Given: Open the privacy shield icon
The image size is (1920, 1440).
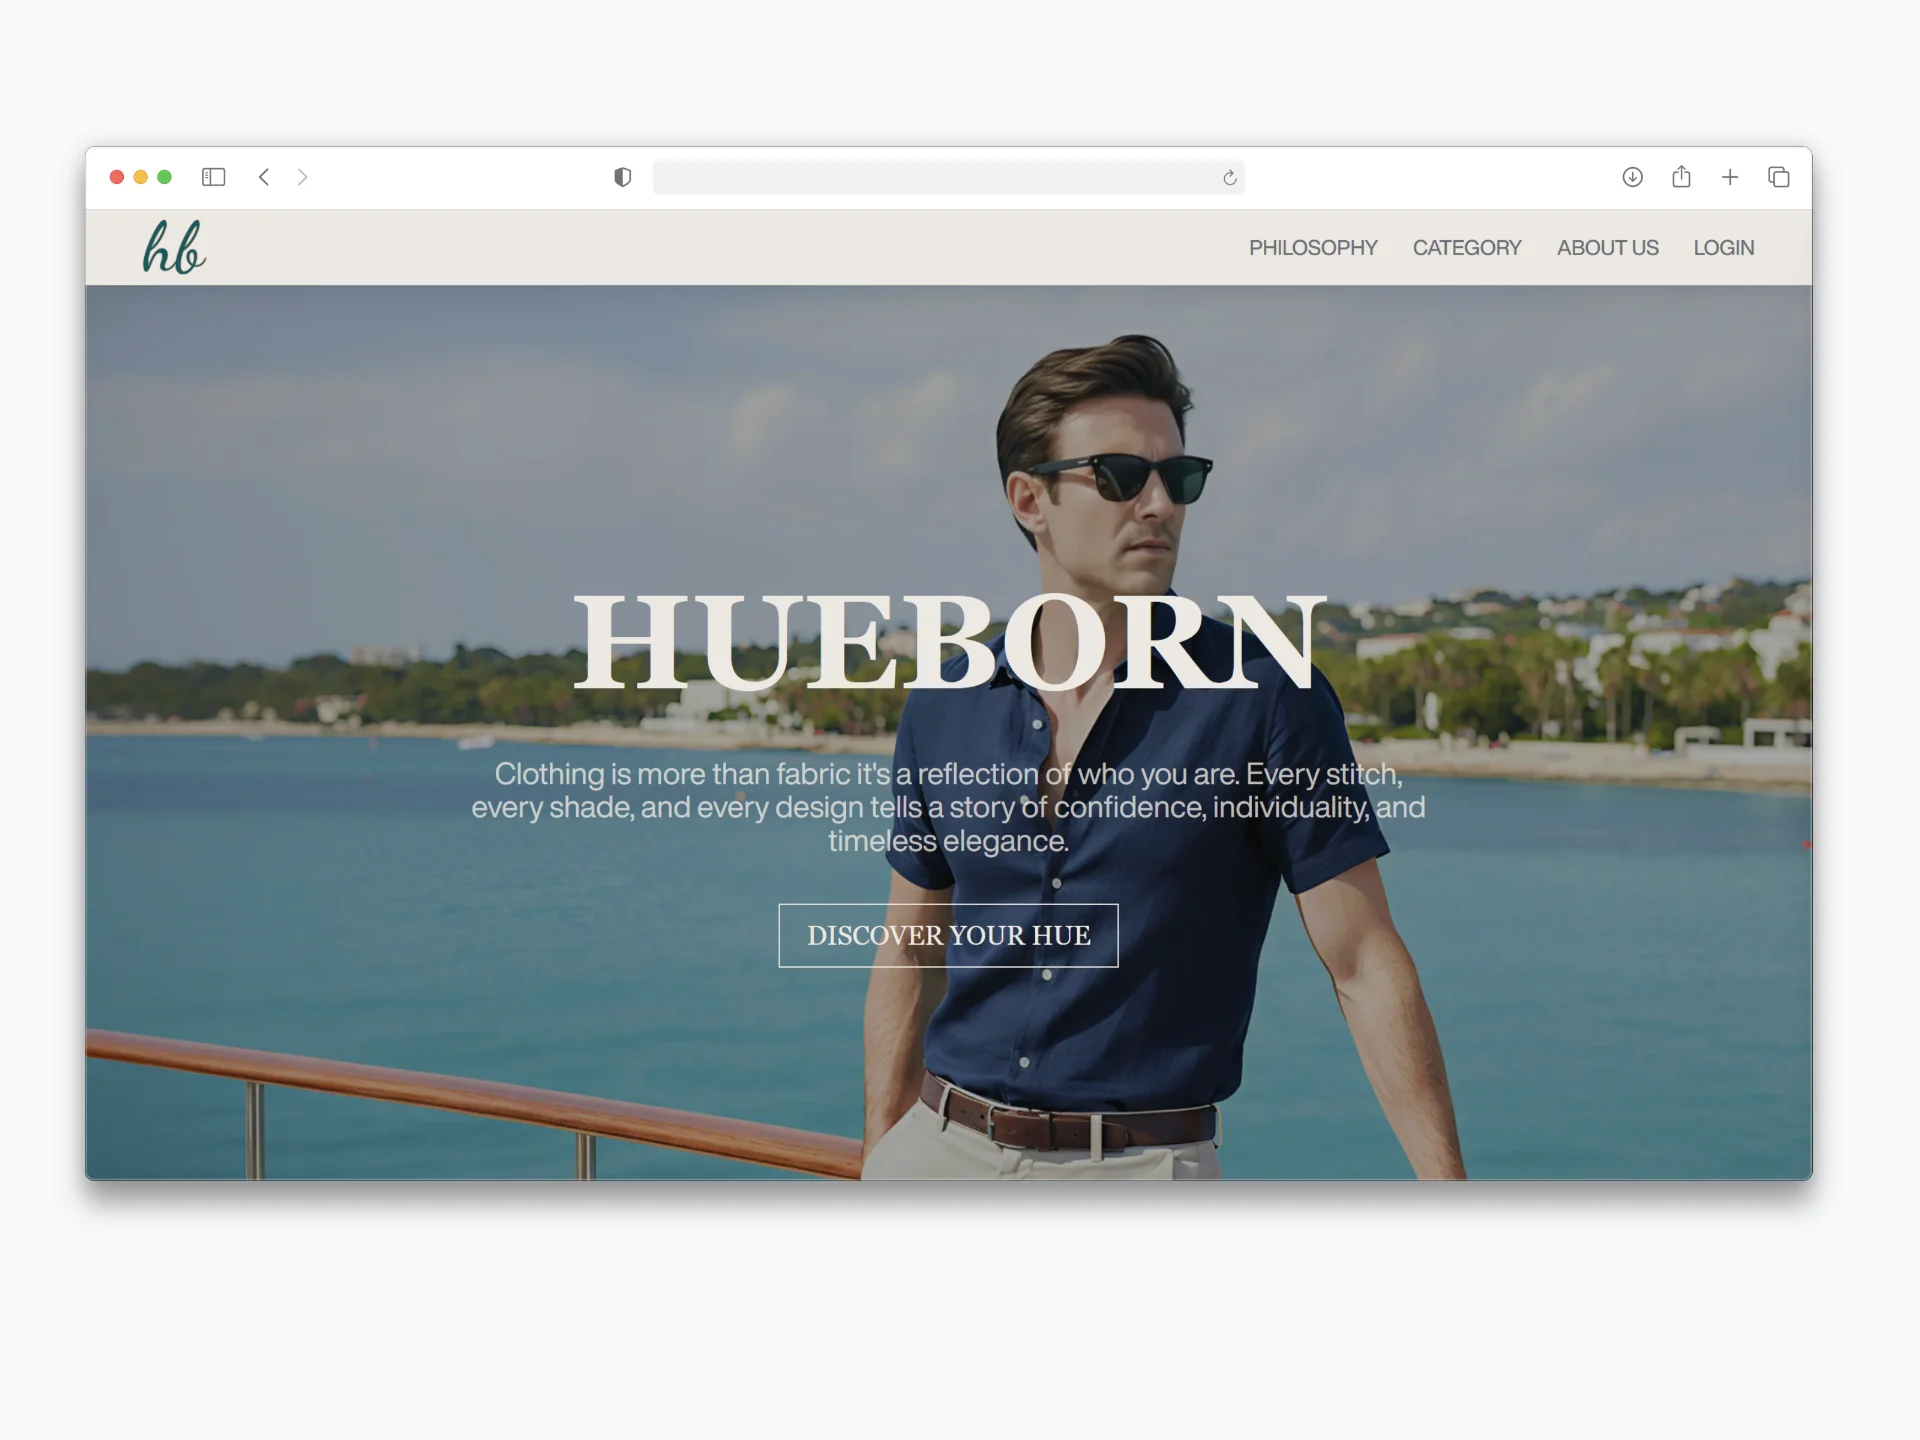Looking at the screenshot, I should [x=622, y=177].
